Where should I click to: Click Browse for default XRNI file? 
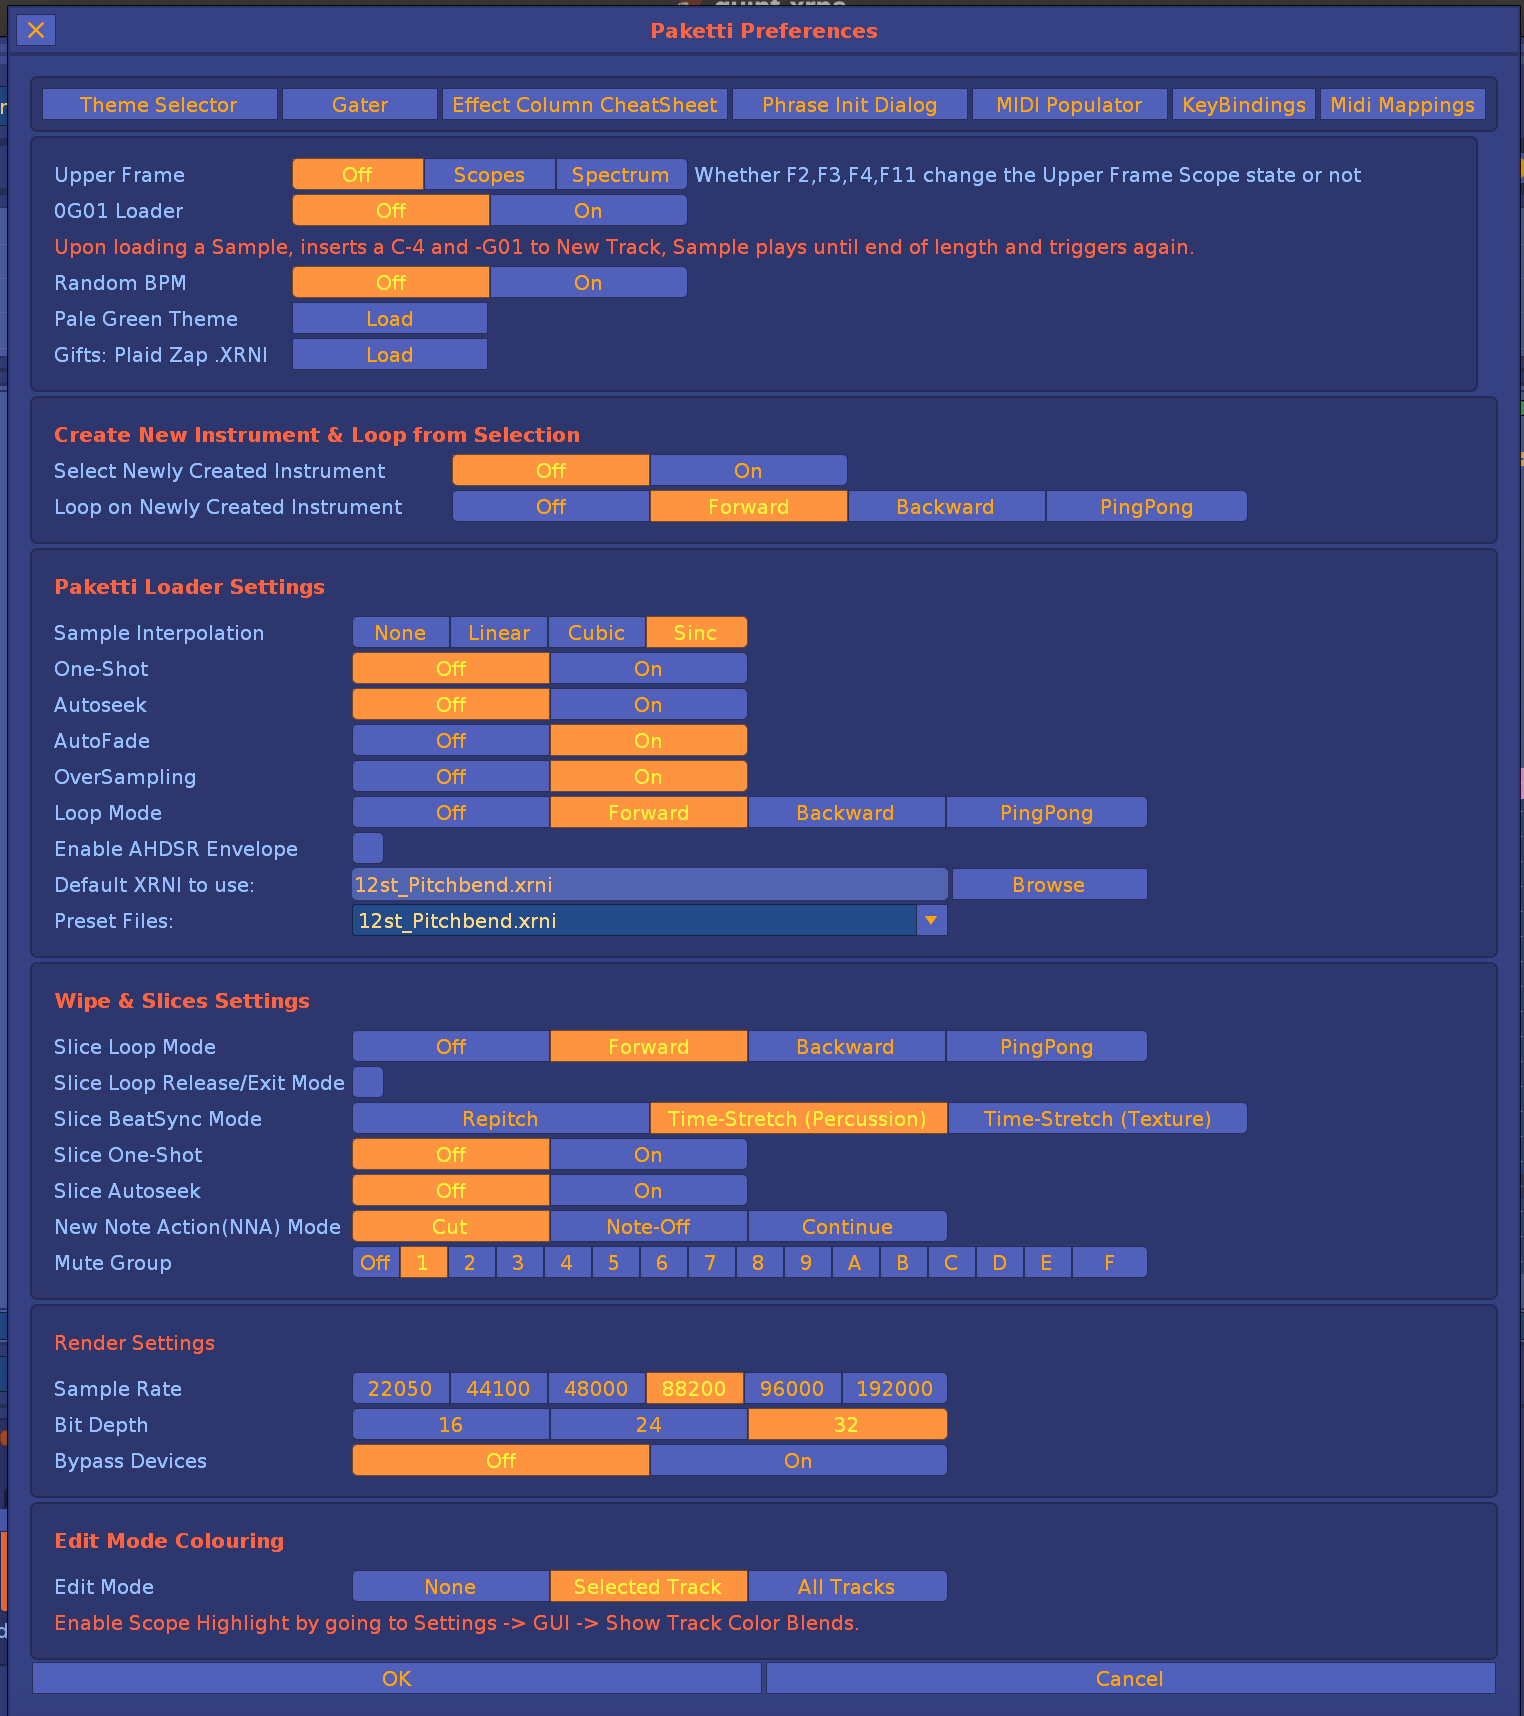point(1048,885)
